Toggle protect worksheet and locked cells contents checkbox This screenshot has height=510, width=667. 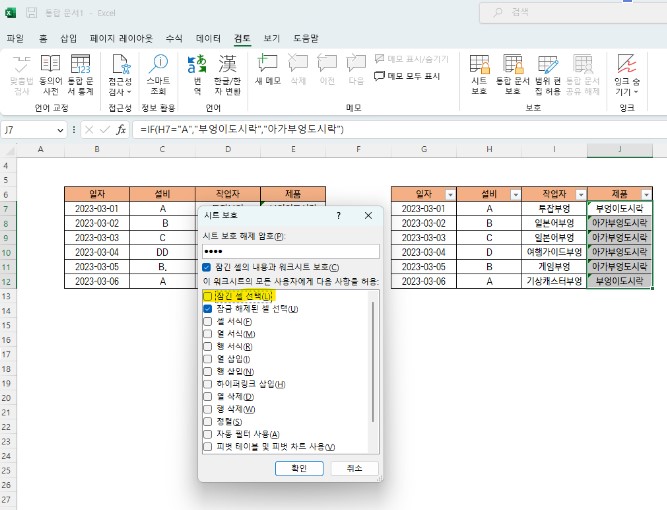click(x=207, y=268)
